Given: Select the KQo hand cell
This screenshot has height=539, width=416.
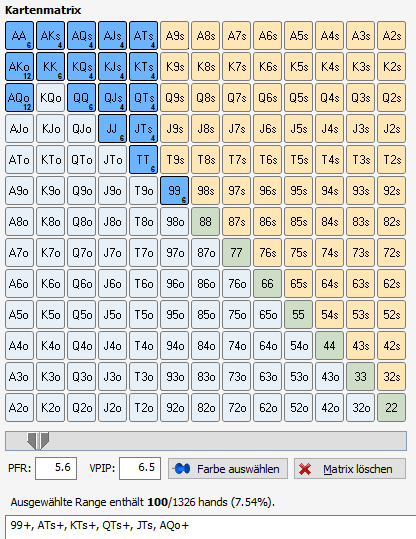Looking at the screenshot, I should [51, 98].
